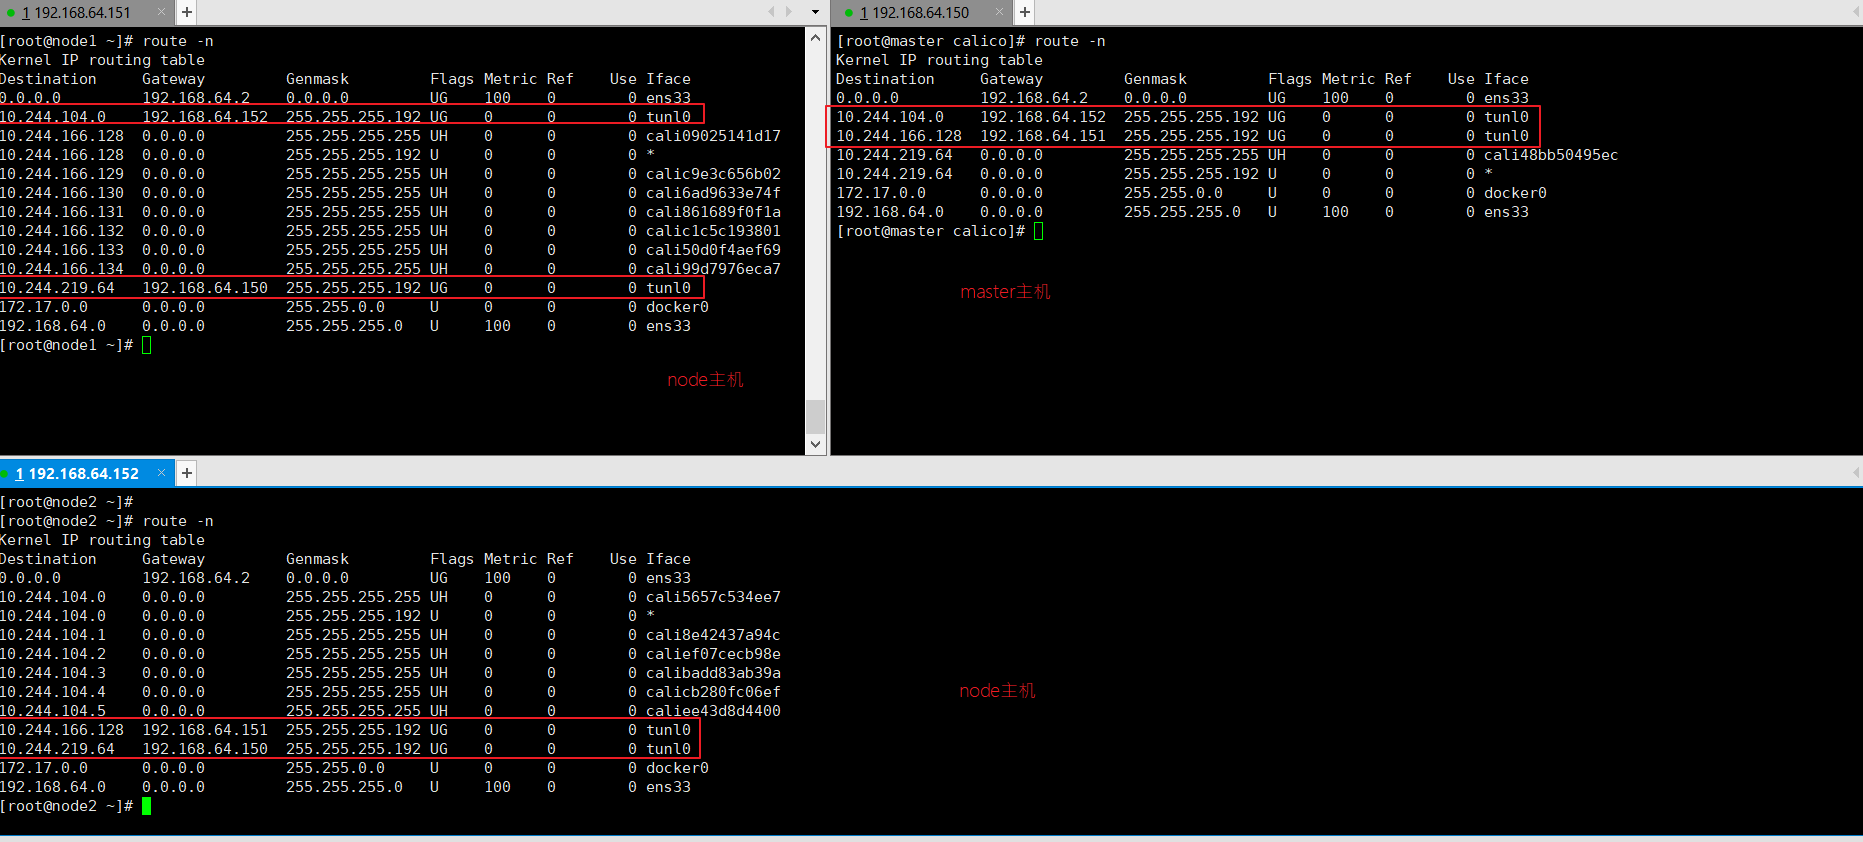Click the green connection dot on the 192.168.64.151 tab

pos(10,13)
